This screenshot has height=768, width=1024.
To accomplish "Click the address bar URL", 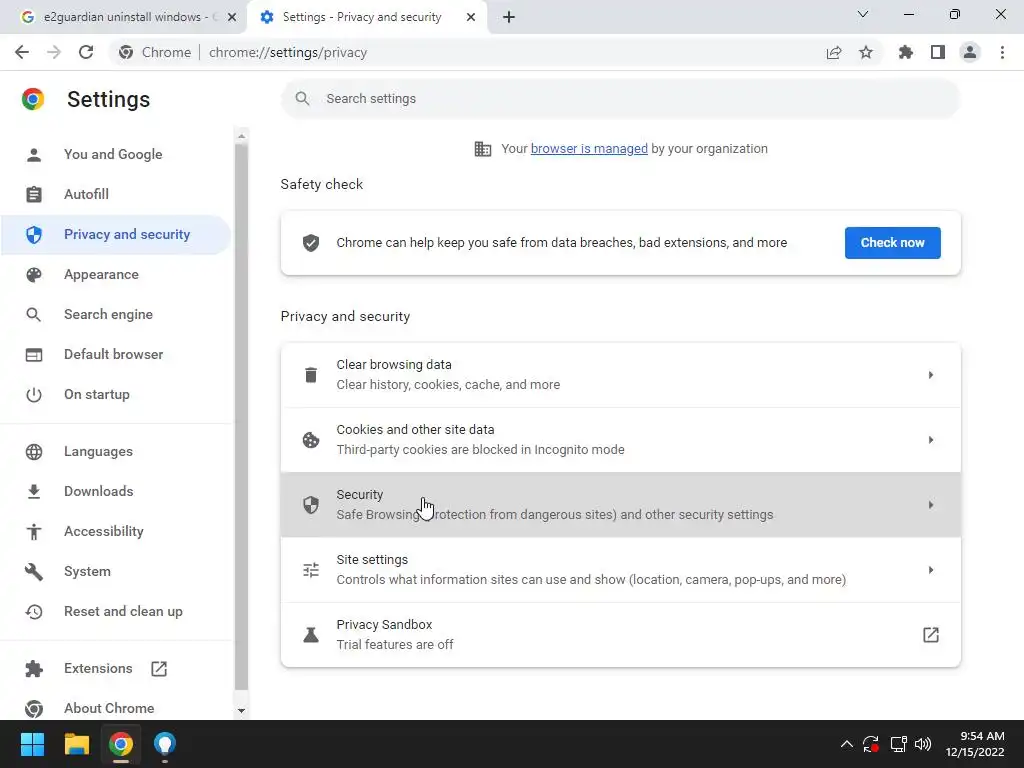I will click(x=288, y=52).
